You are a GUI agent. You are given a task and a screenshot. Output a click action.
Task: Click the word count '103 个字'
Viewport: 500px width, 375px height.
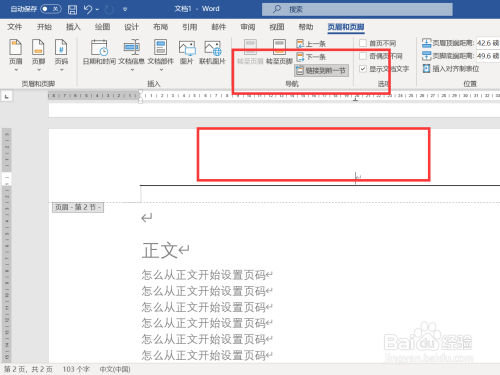coord(76,369)
